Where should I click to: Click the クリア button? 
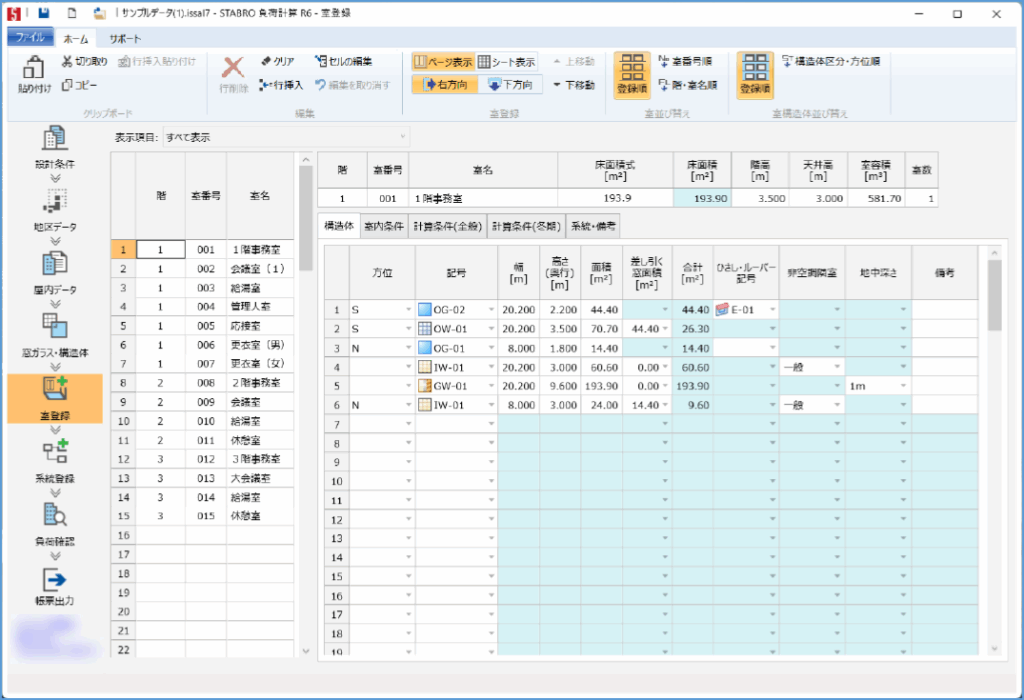[277, 61]
